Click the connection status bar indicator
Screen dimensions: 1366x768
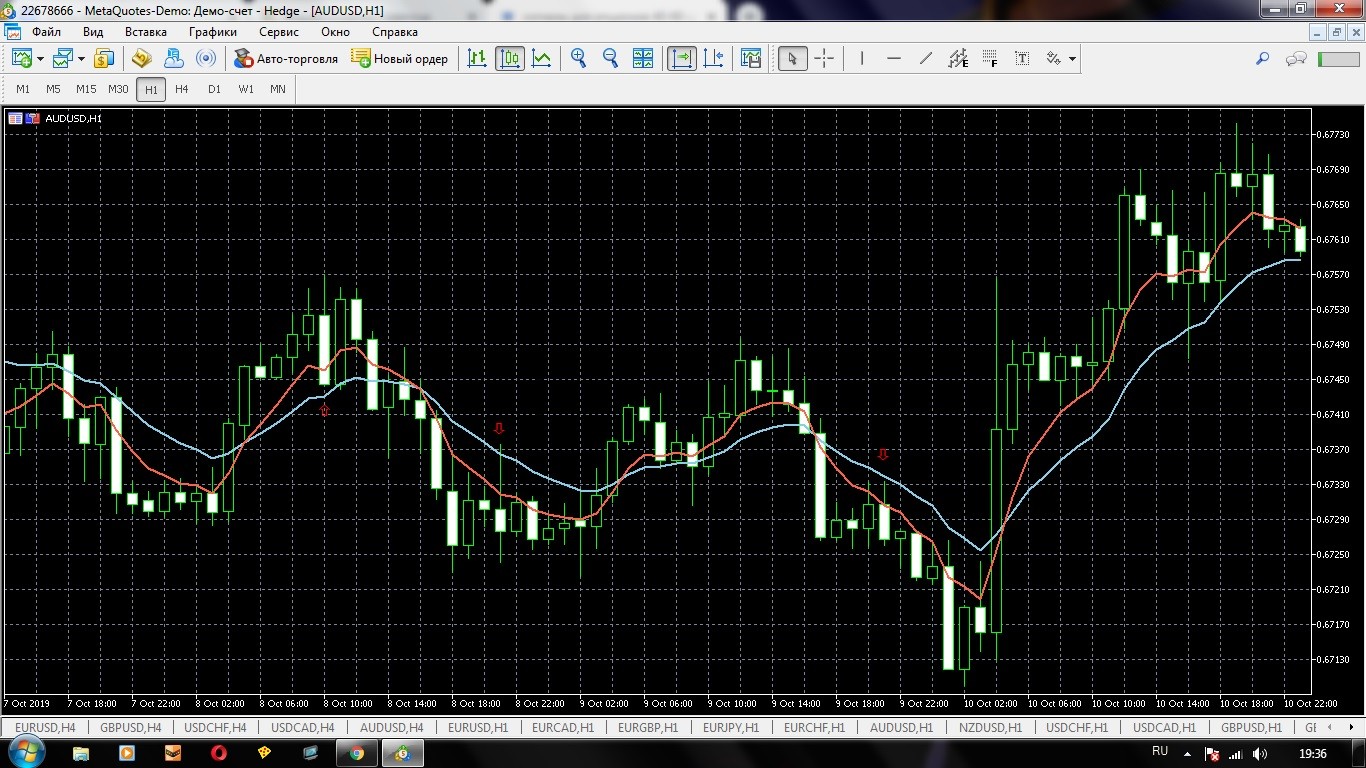tap(1338, 59)
